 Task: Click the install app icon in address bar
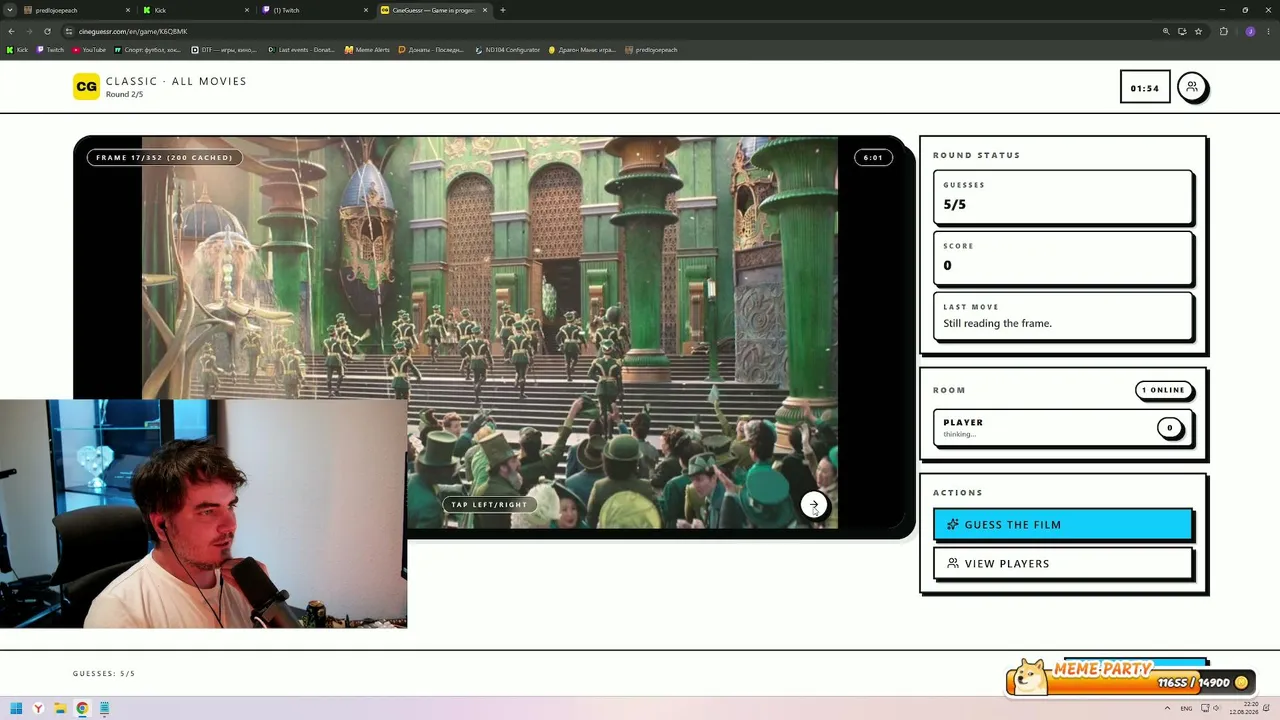click(x=1182, y=31)
